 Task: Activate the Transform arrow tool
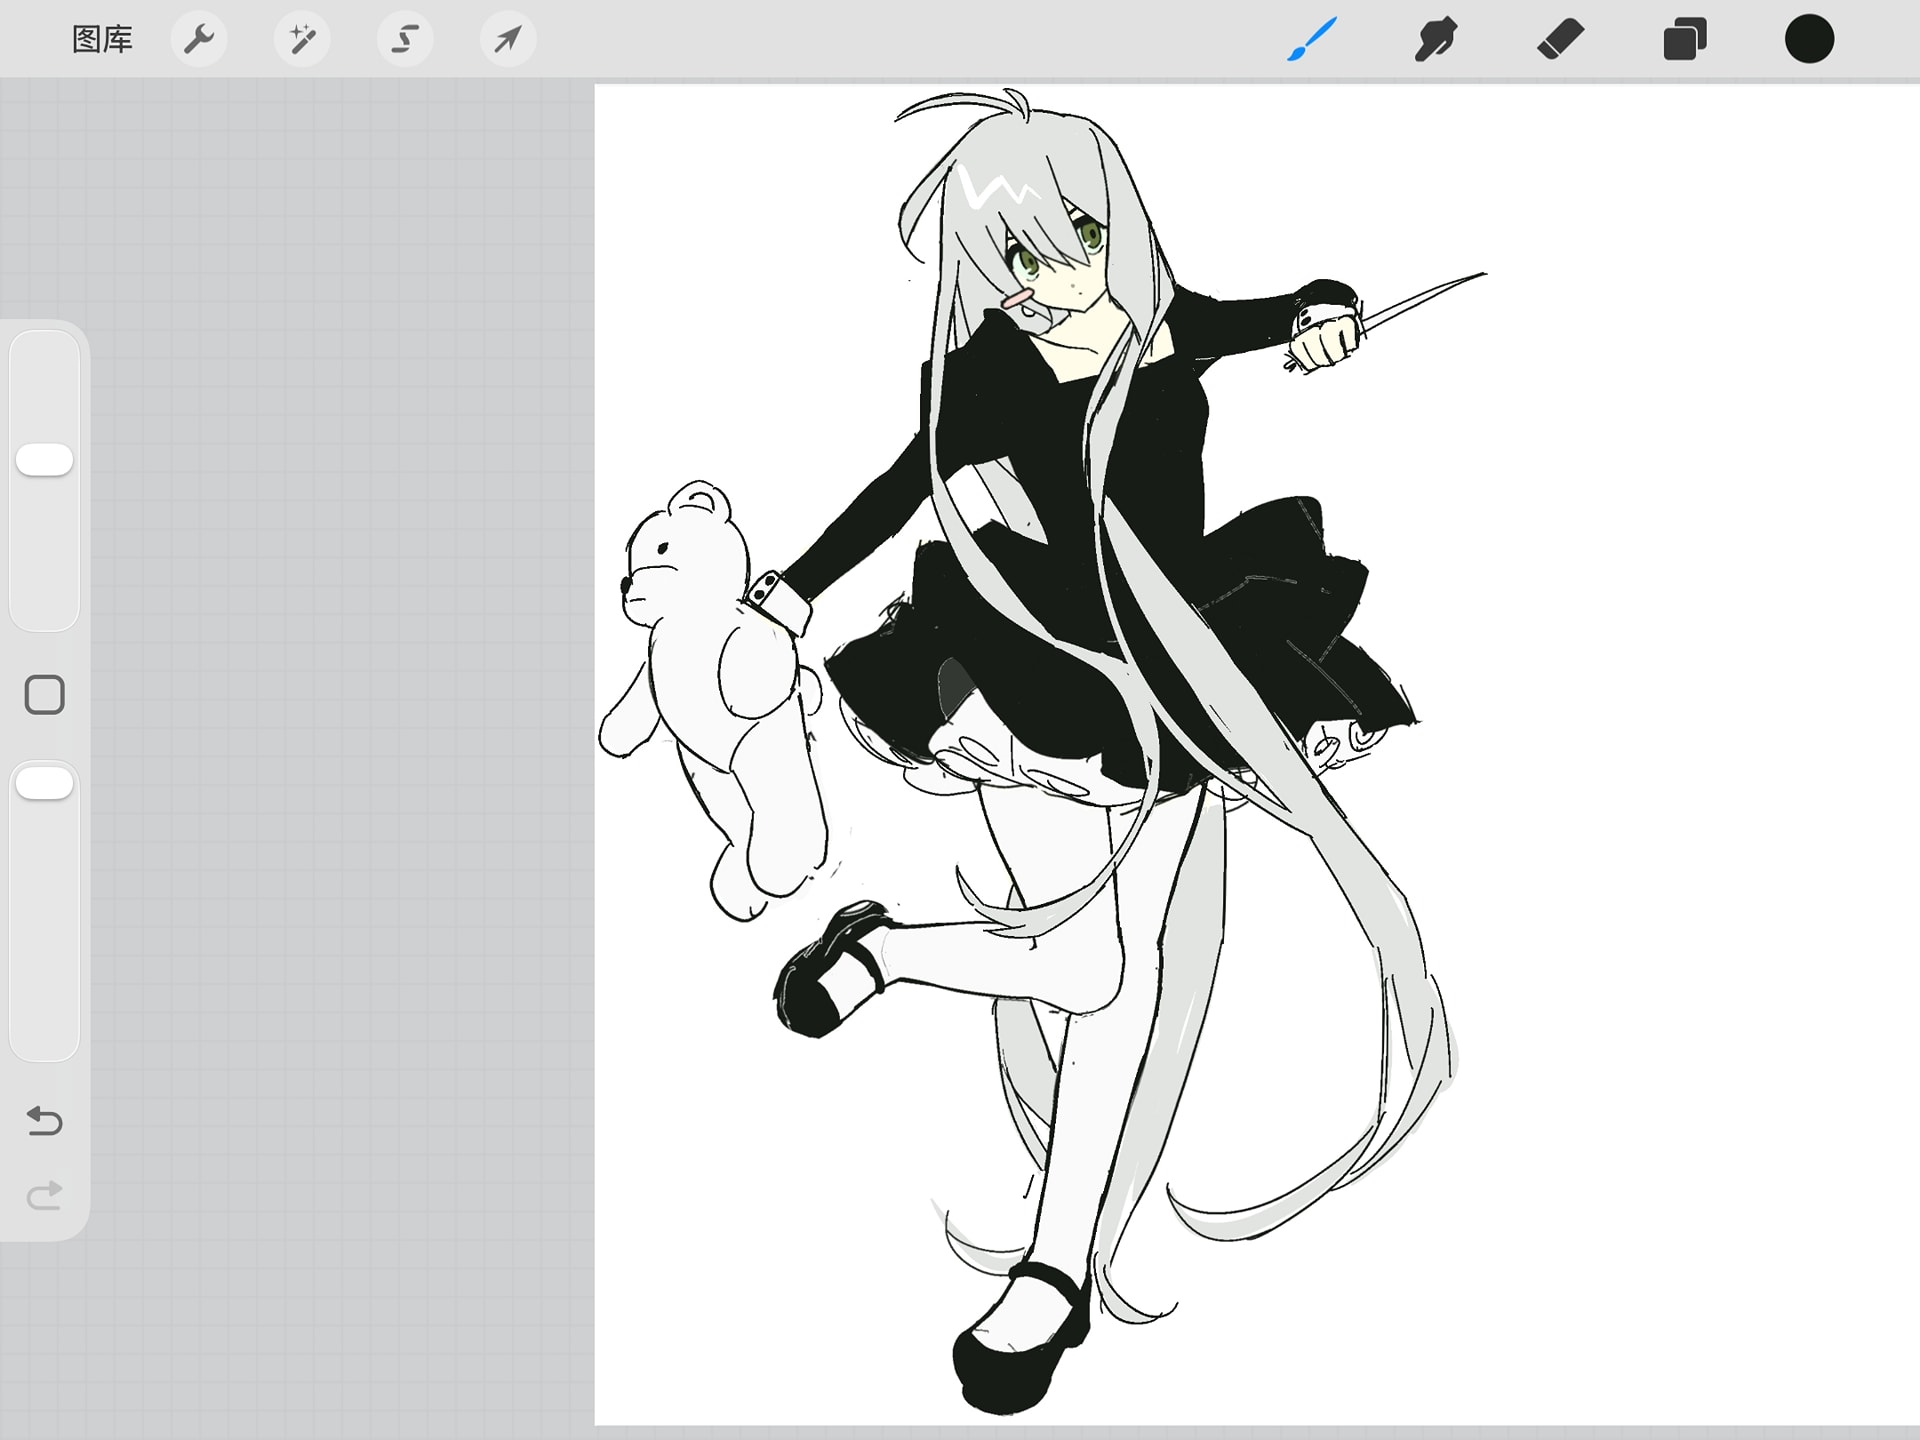(x=508, y=40)
